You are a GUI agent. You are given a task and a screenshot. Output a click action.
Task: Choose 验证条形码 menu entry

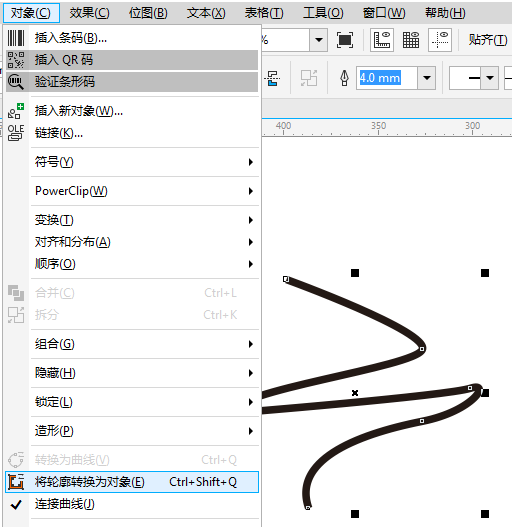(132, 82)
